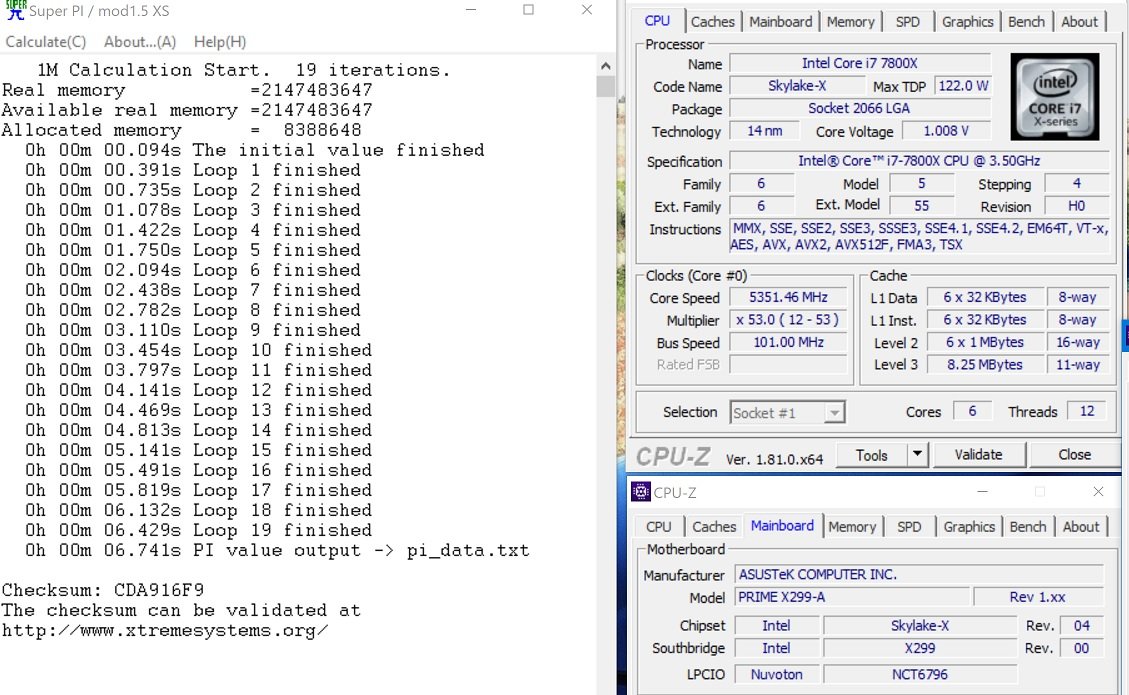Screen dimensions: 1129x695
Task: Click the Nuvoton LPCIO vendor field
Action: (776, 675)
